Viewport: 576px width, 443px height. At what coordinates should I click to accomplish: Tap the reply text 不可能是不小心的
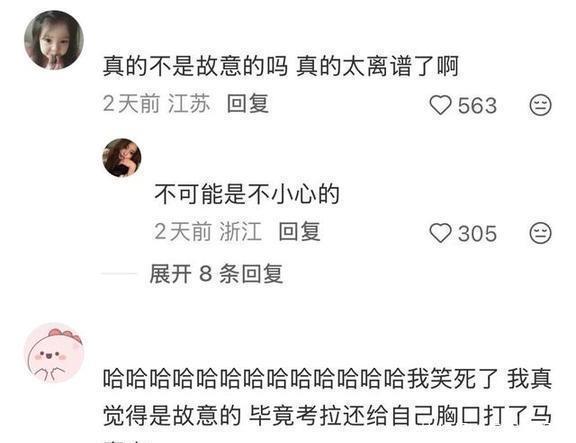(246, 194)
